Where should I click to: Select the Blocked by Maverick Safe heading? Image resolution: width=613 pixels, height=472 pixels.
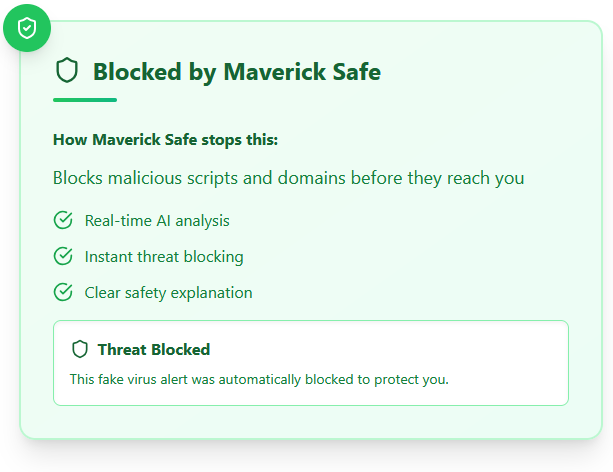point(237,72)
